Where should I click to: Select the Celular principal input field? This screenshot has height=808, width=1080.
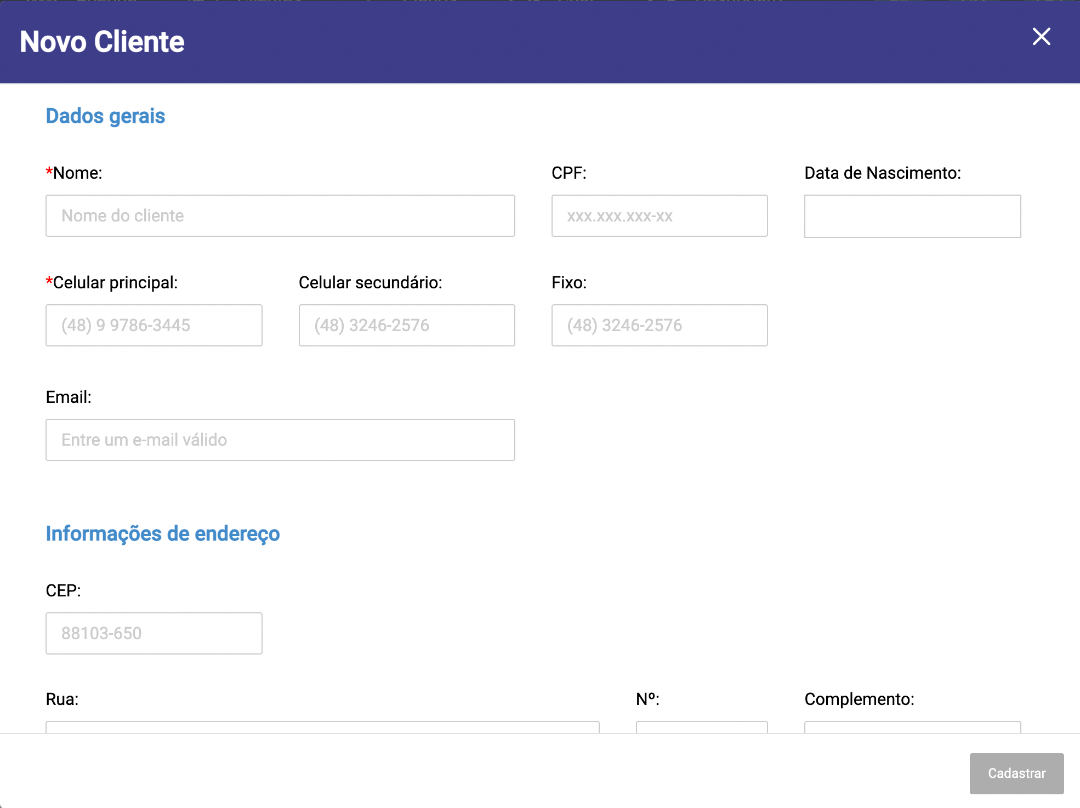pyautogui.click(x=154, y=326)
